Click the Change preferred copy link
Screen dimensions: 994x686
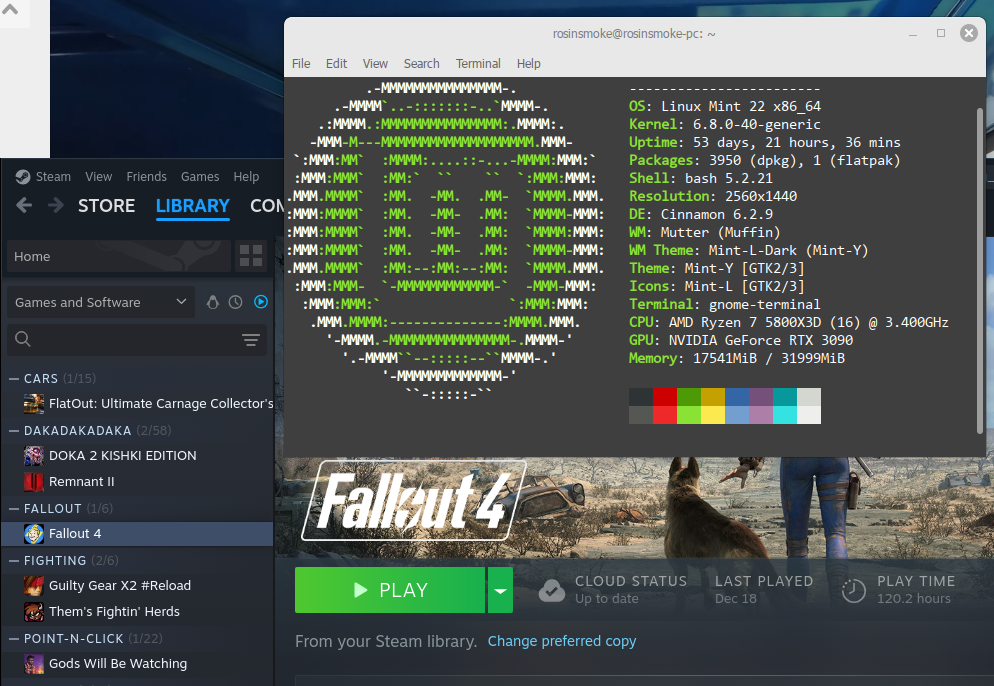(x=561, y=641)
